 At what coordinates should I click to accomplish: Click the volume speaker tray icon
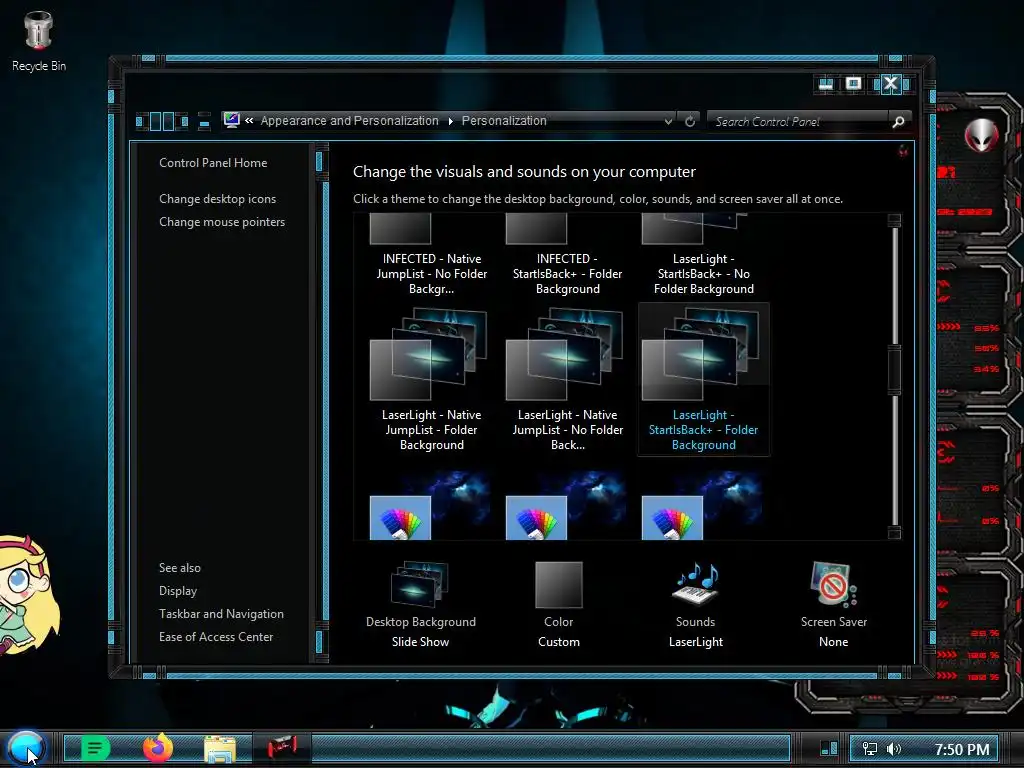(x=894, y=749)
